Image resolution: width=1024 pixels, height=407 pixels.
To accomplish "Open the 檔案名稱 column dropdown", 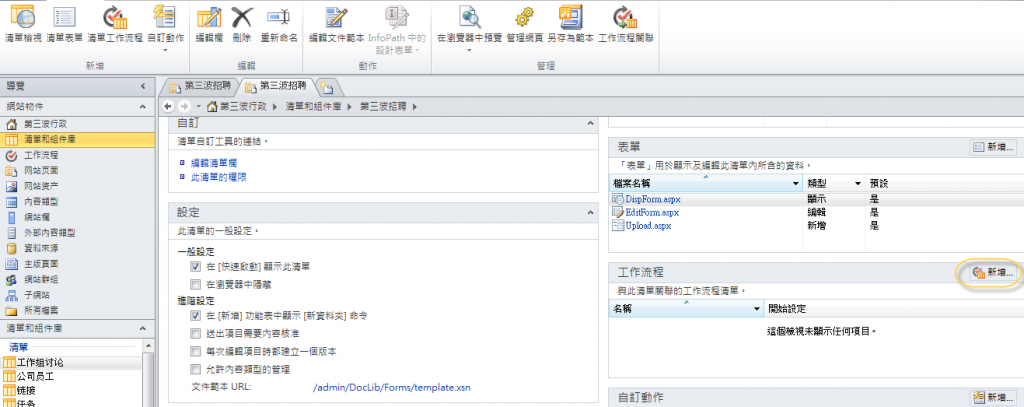I will click(x=795, y=184).
